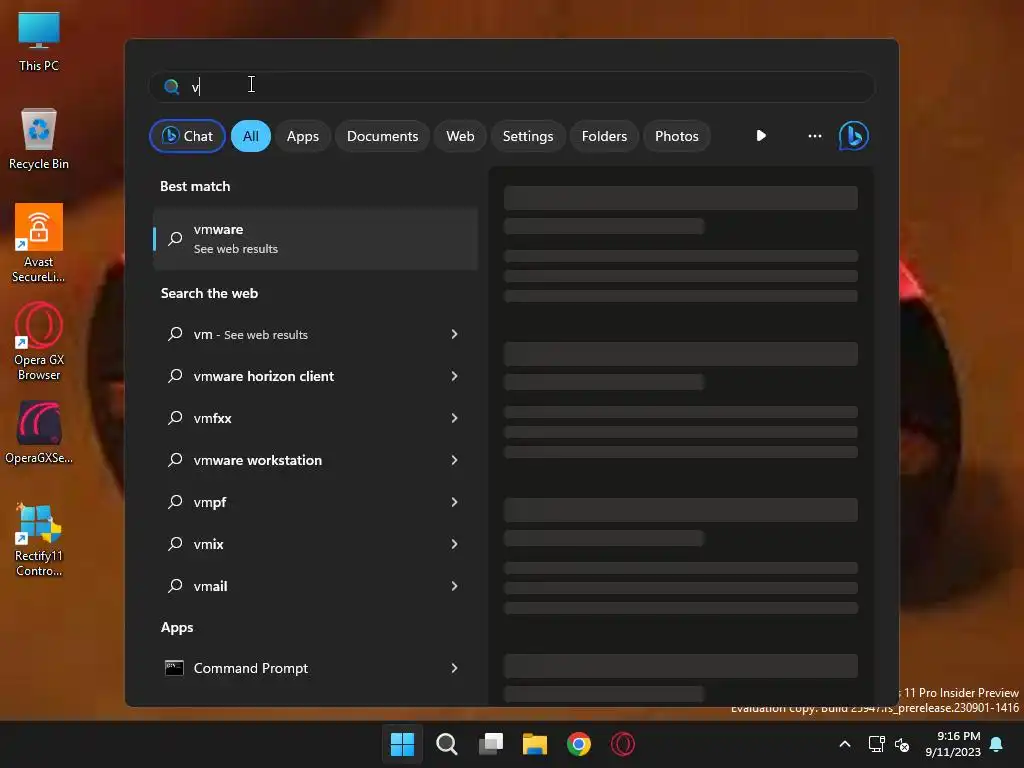Screen dimensions: 1024x768
Task: Open the vmware best match result
Action: (315, 238)
